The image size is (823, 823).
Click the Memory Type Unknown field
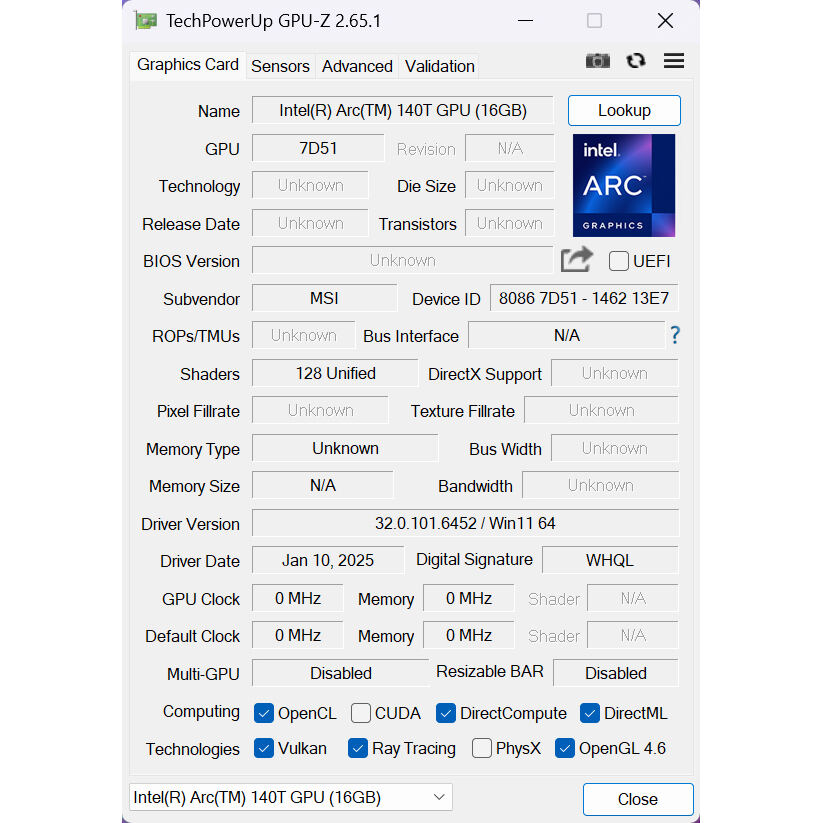tap(345, 448)
